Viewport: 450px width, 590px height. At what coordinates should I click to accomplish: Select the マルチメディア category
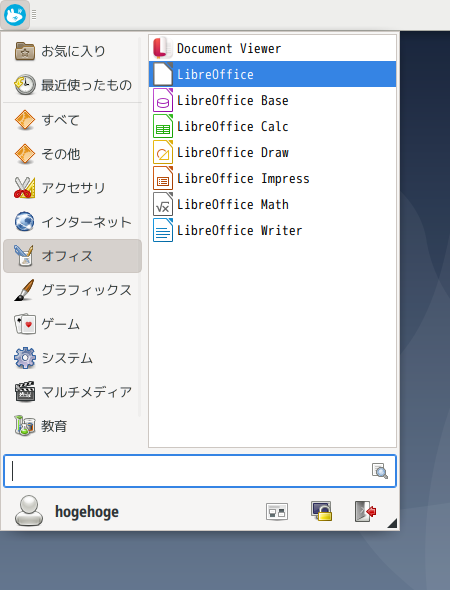point(73,392)
